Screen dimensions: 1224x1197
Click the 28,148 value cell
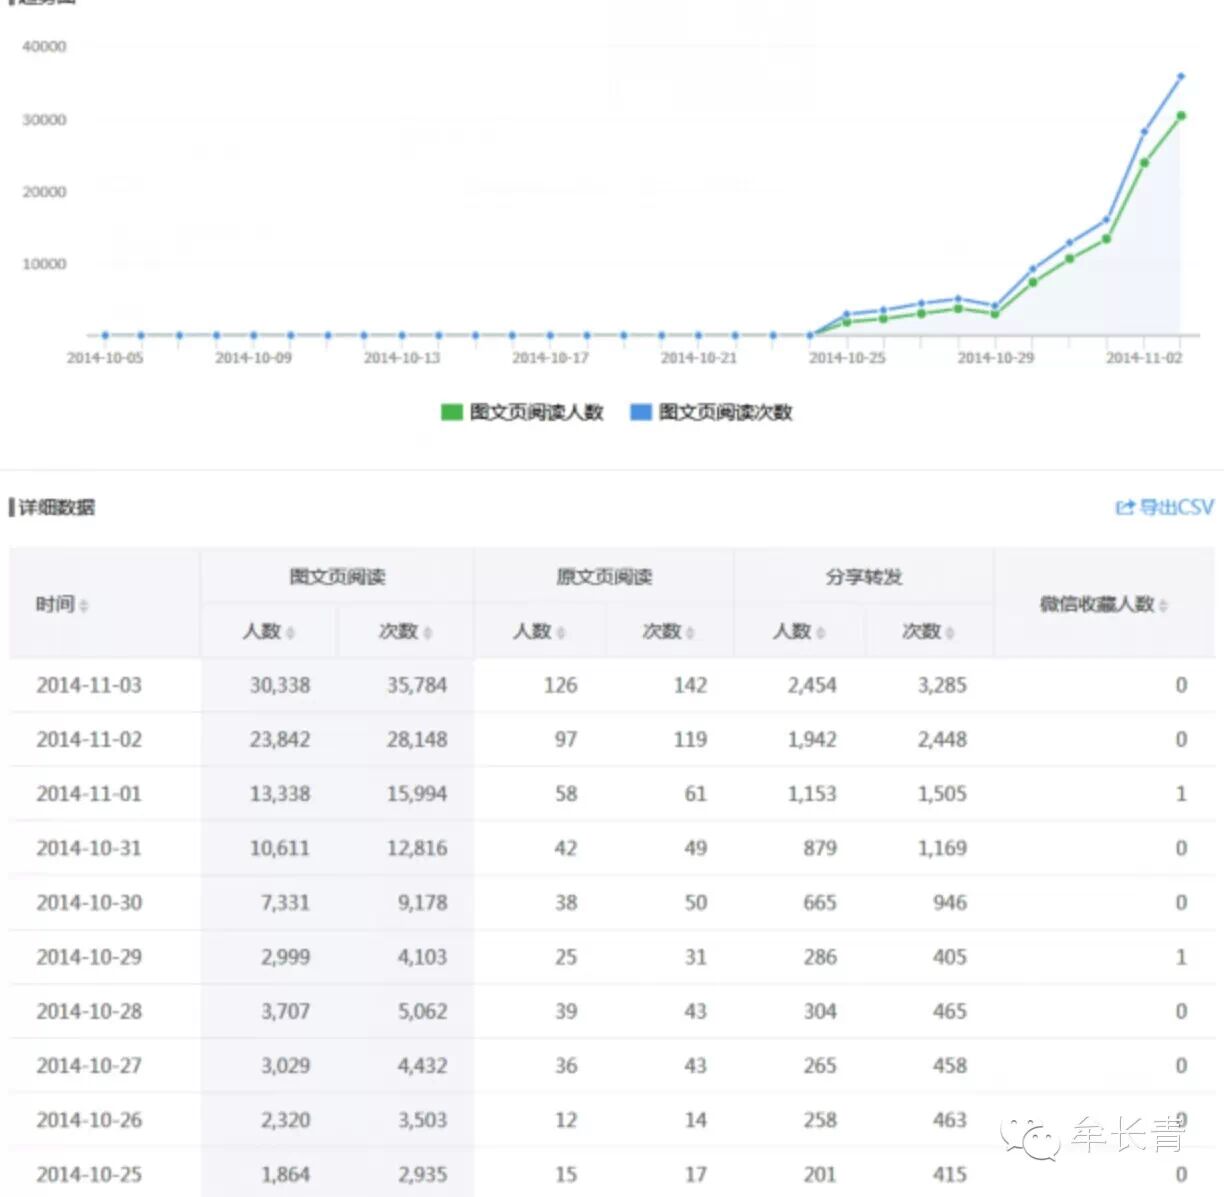(x=417, y=739)
